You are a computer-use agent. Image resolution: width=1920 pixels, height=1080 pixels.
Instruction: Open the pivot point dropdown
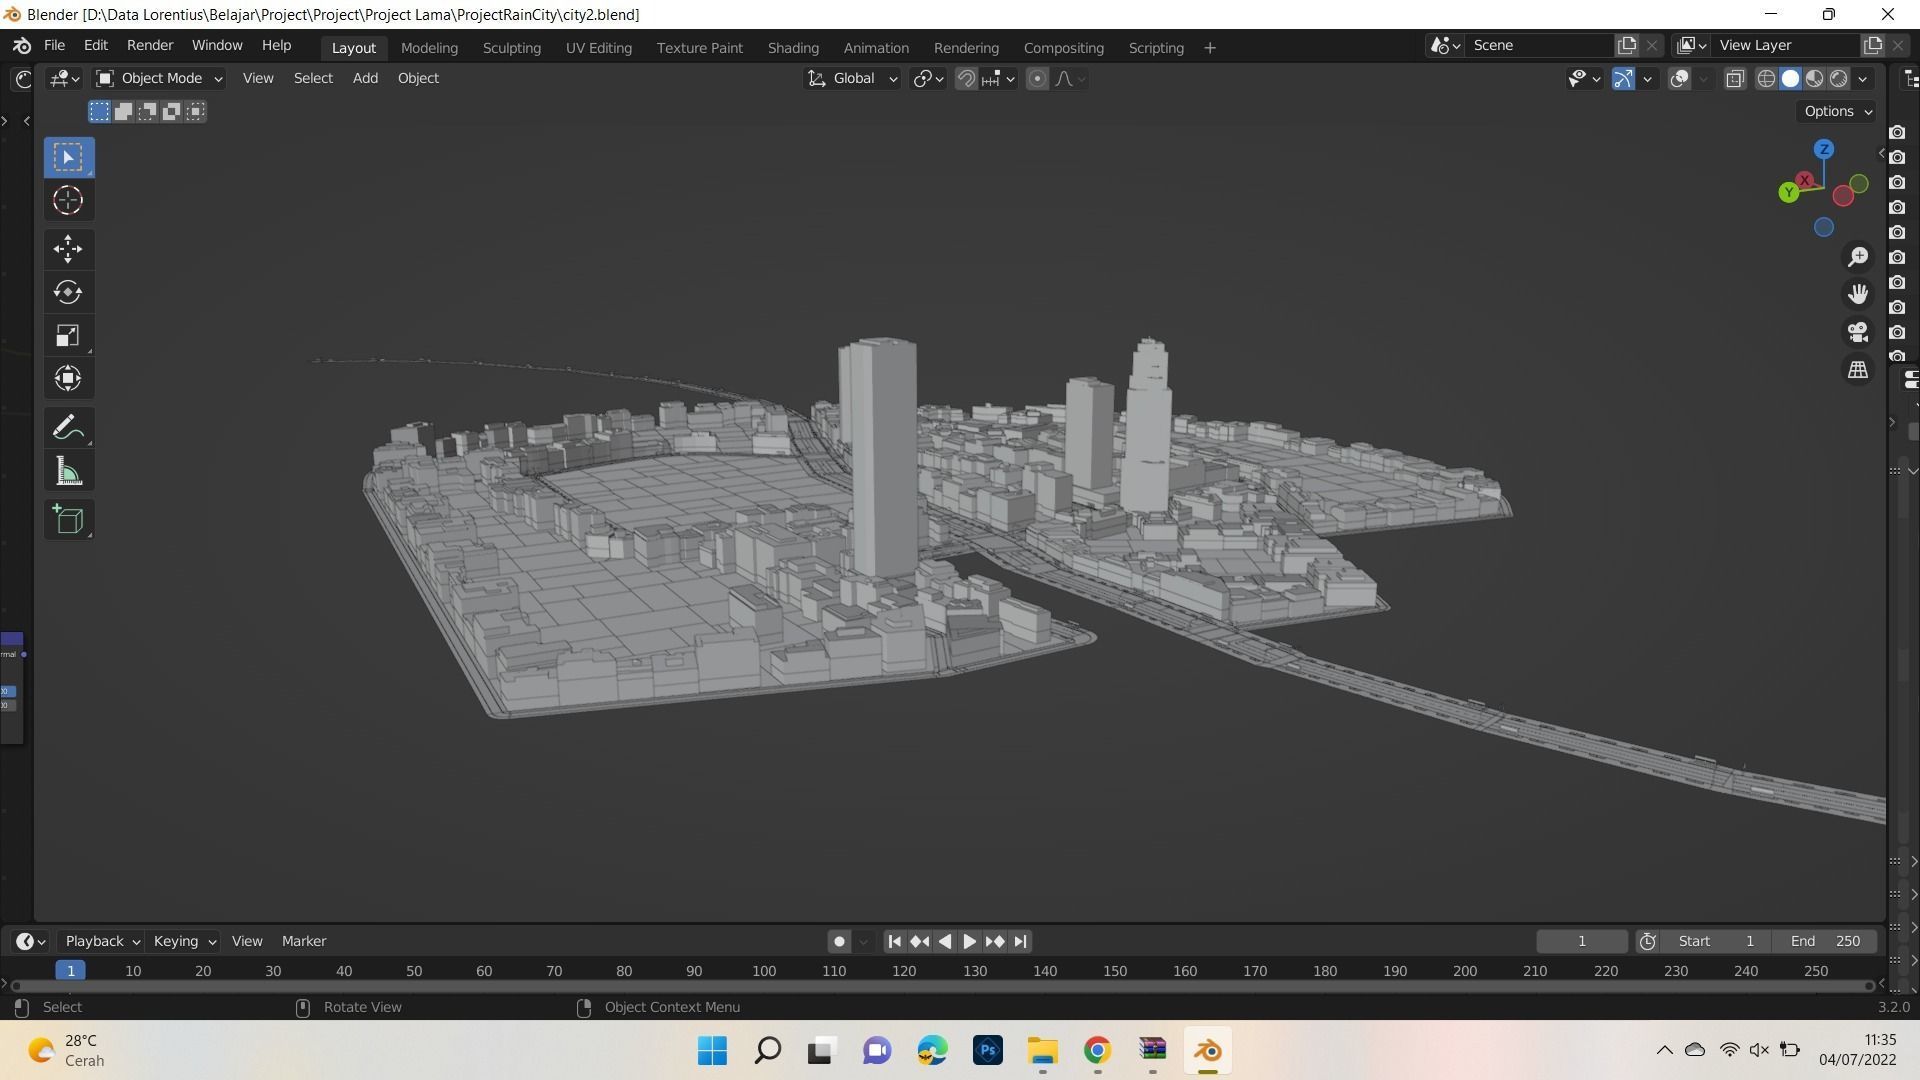pyautogui.click(x=928, y=79)
